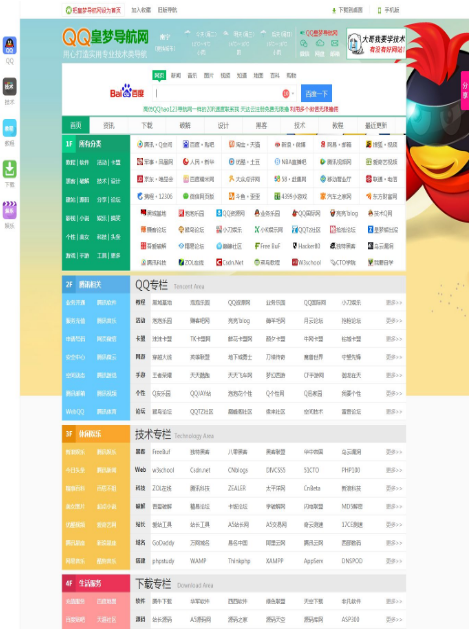
Task: Open the 携程·12306 site link
Action: [x=154, y=196]
